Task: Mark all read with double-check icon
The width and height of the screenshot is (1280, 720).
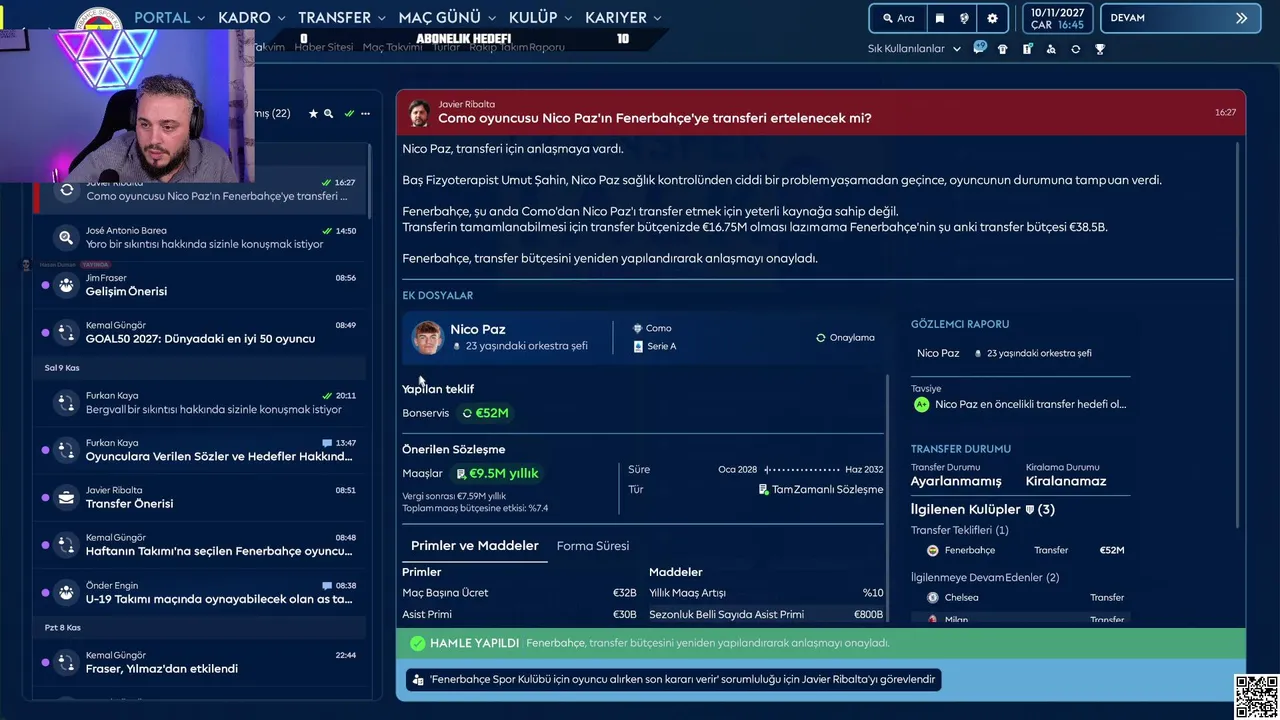Action: [x=349, y=114]
